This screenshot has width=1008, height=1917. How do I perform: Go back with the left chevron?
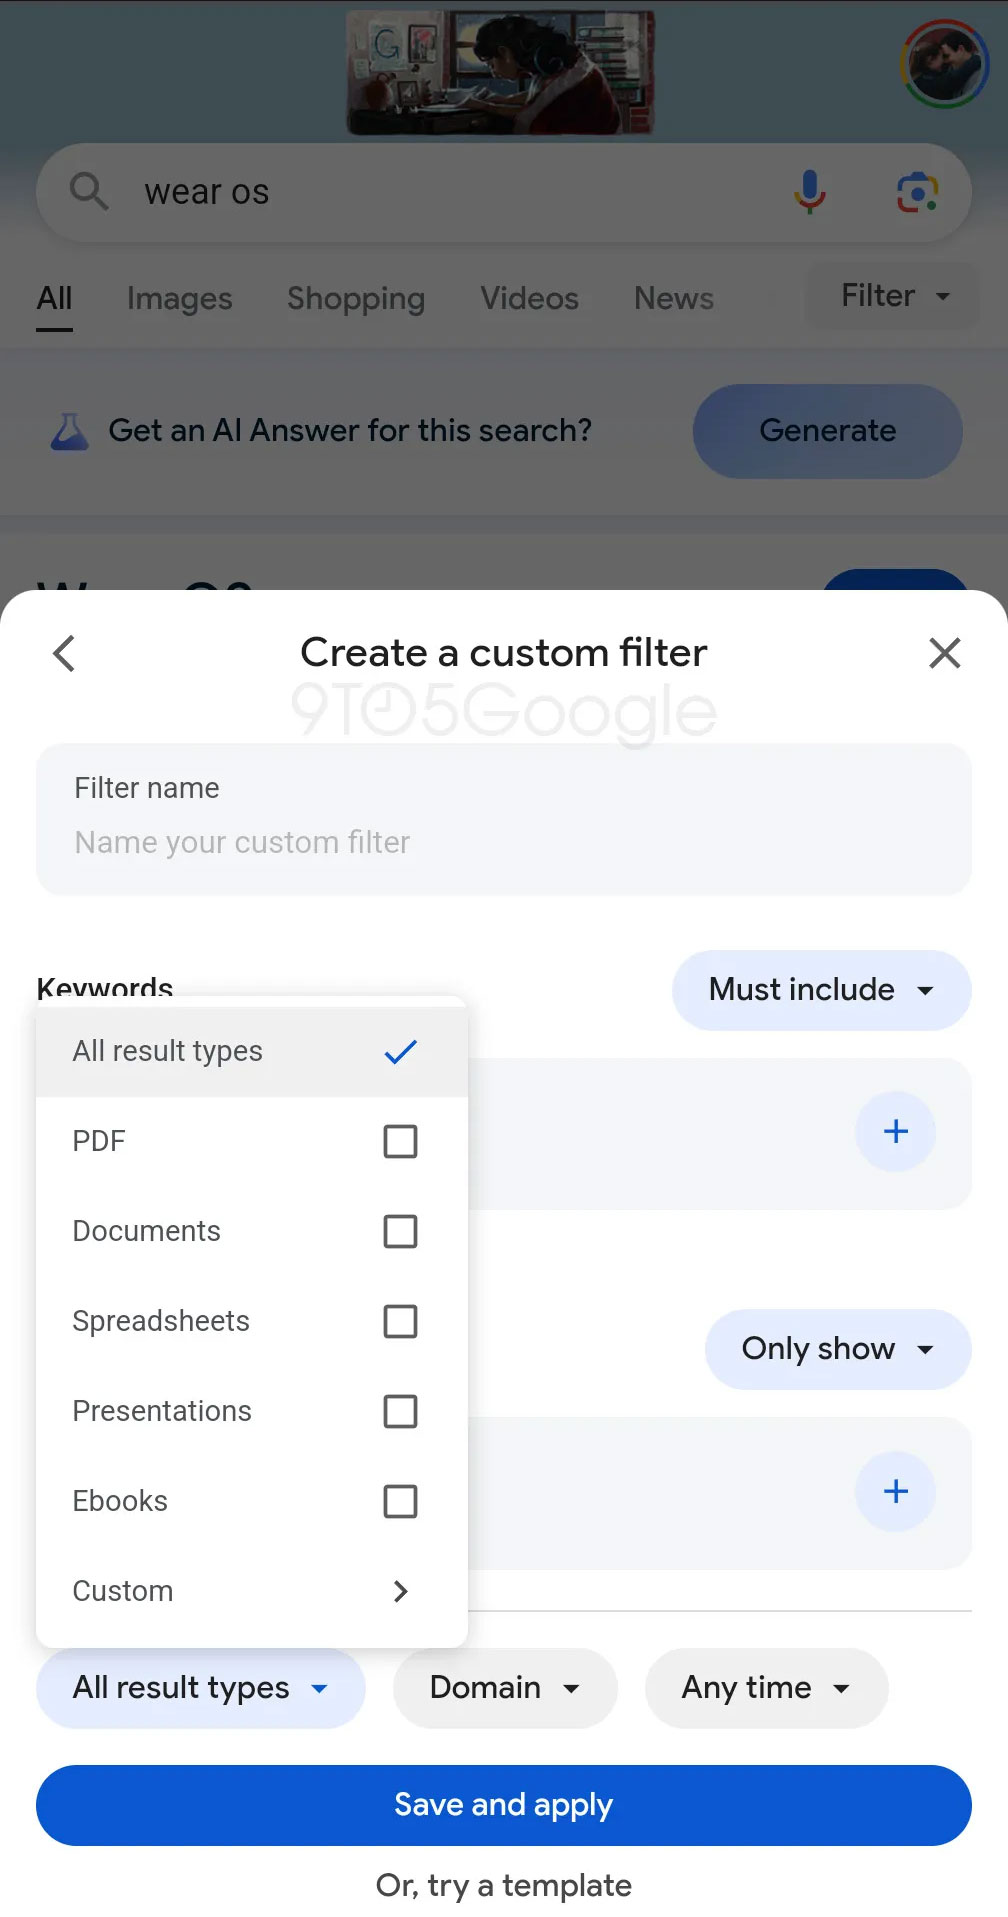64,653
